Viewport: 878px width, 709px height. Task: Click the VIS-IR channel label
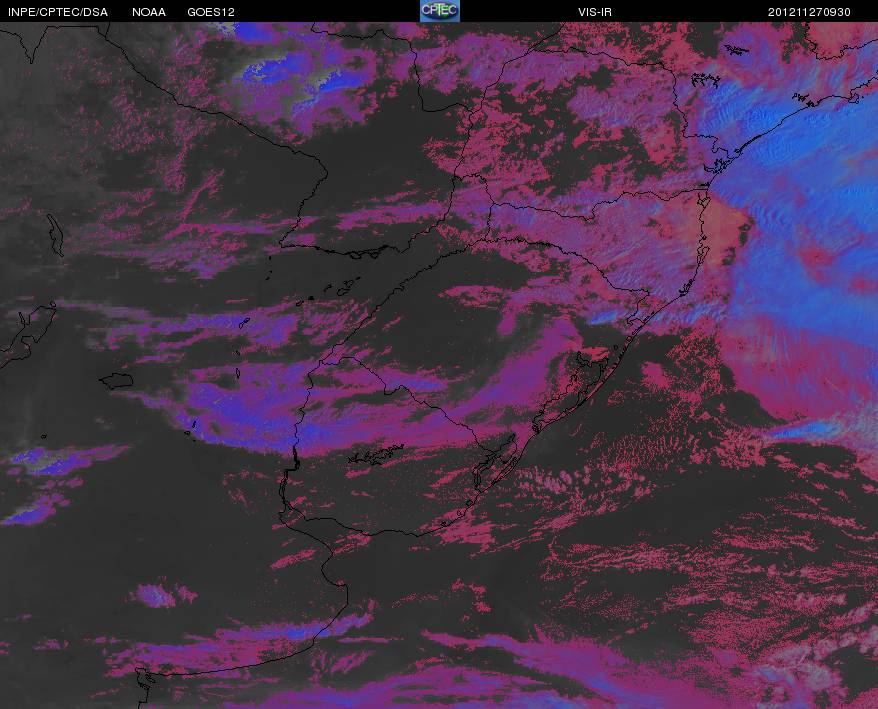point(595,12)
